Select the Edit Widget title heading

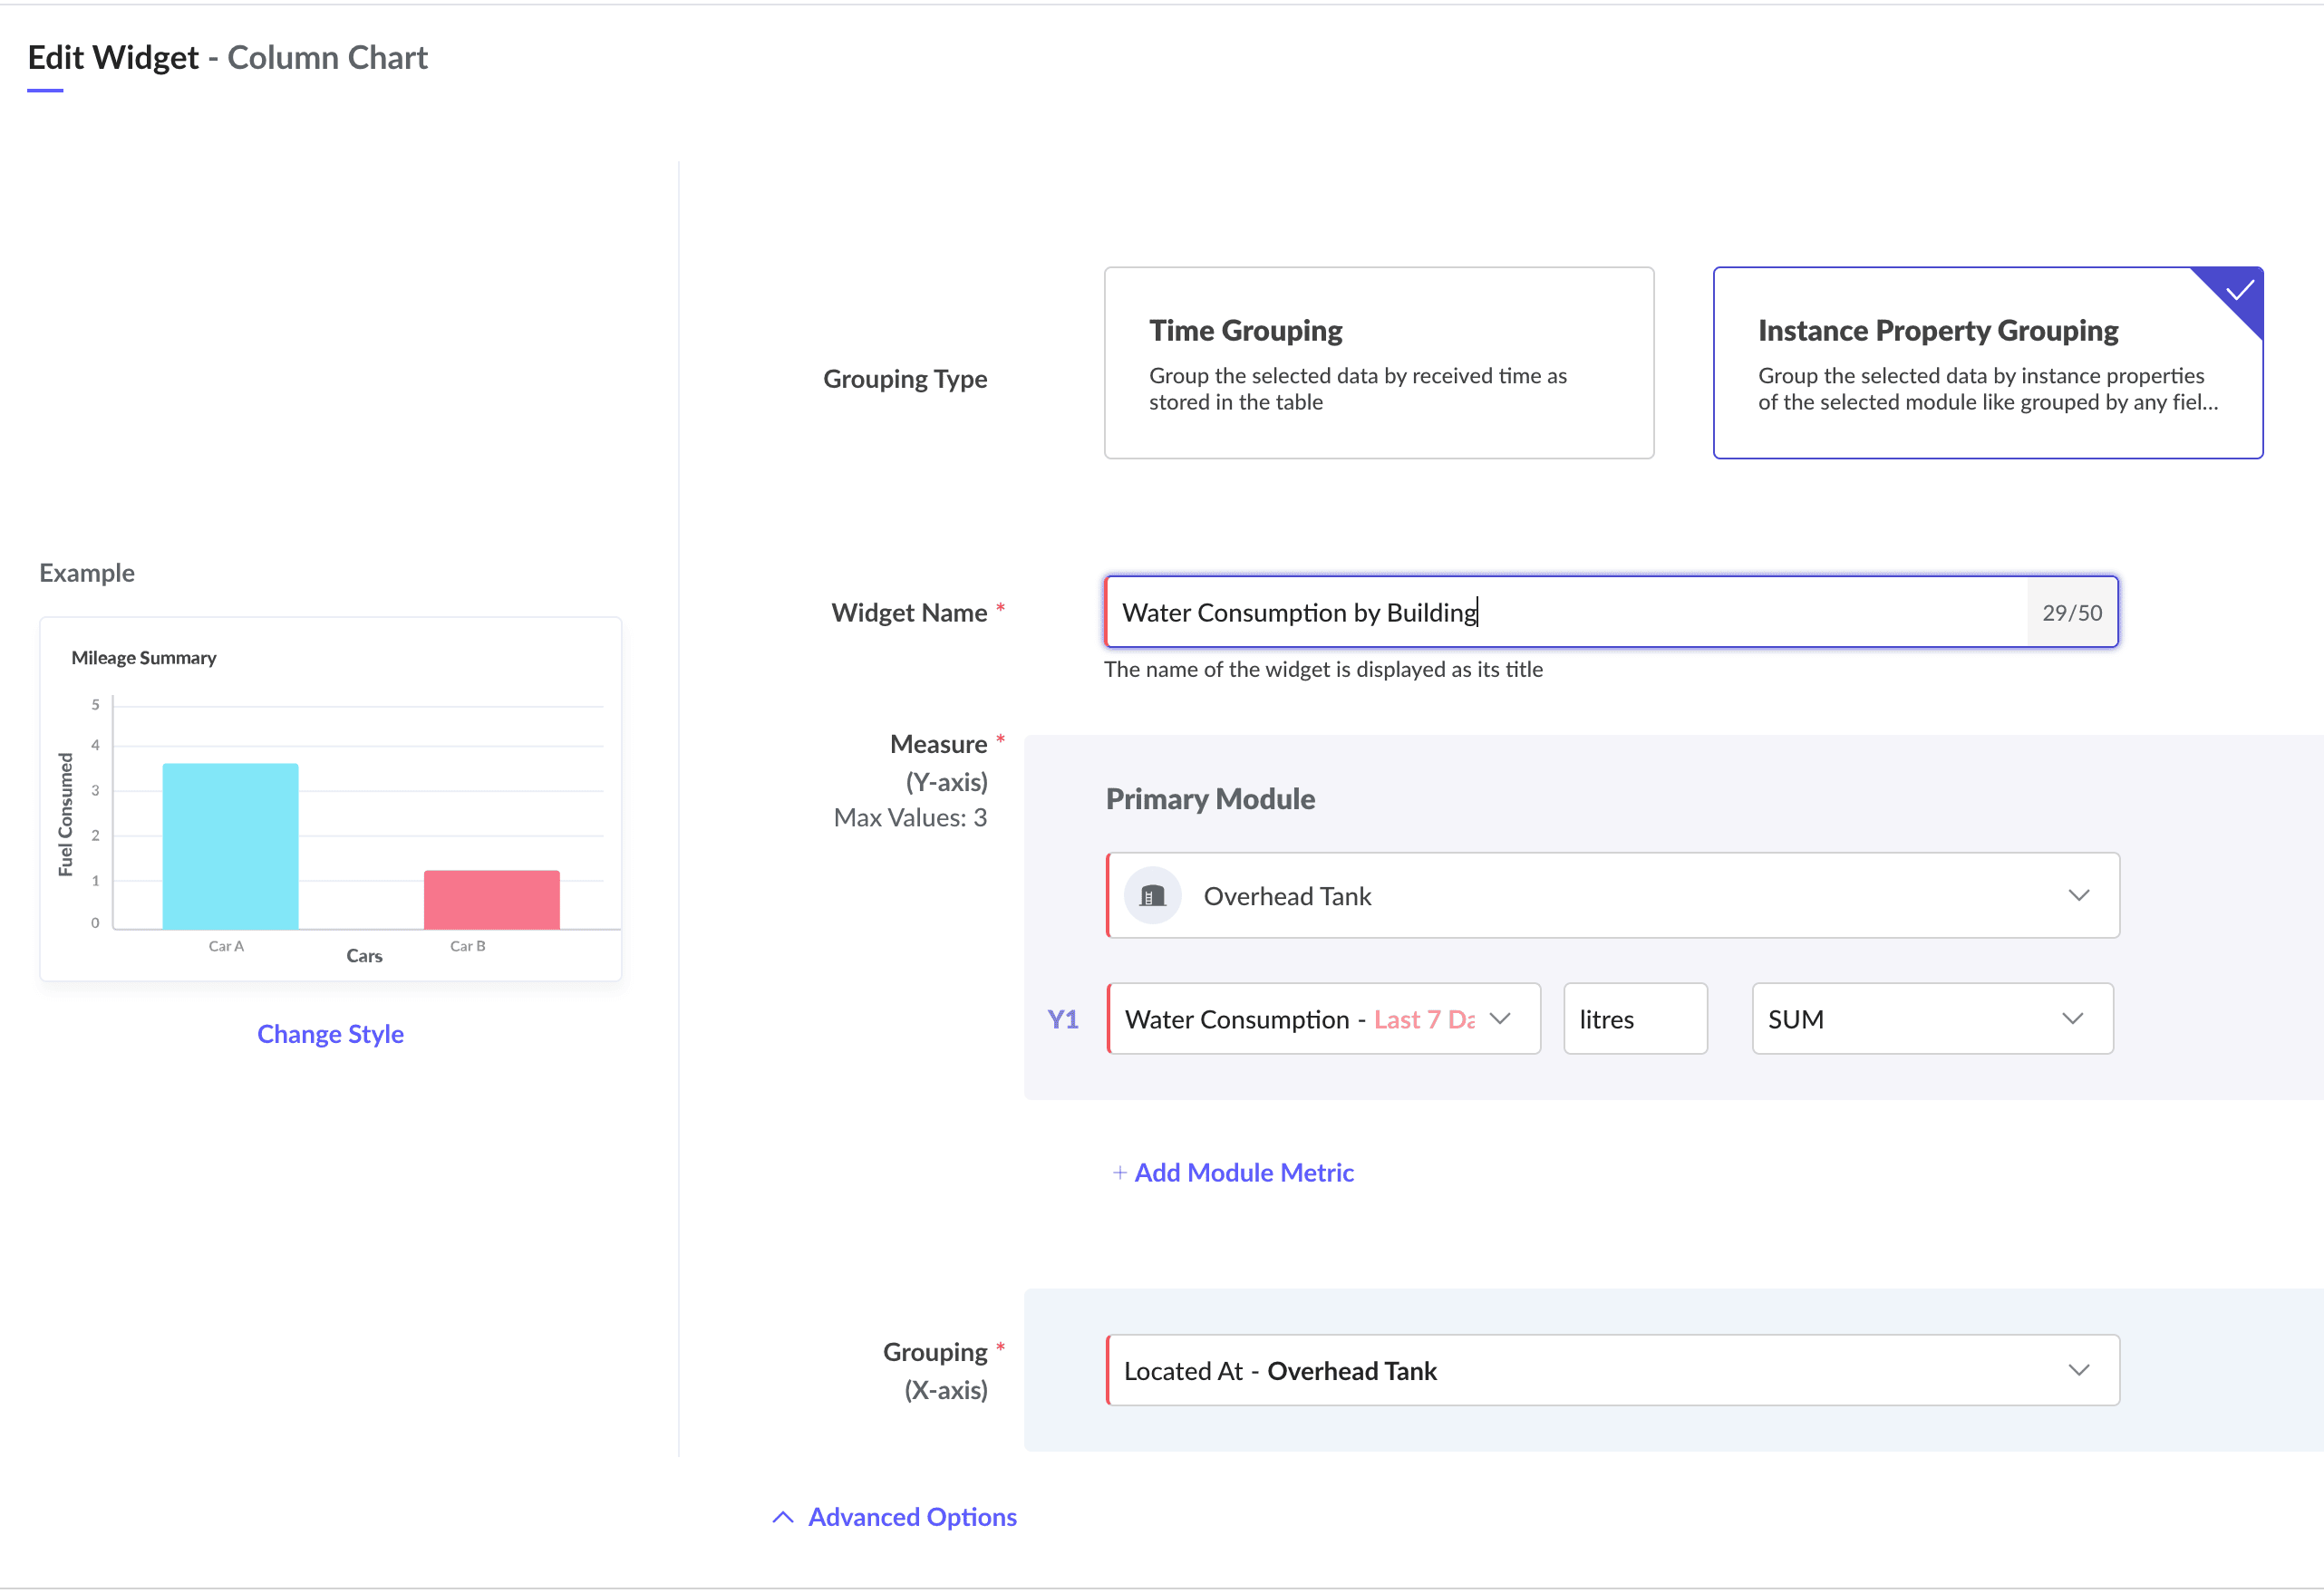coord(112,57)
